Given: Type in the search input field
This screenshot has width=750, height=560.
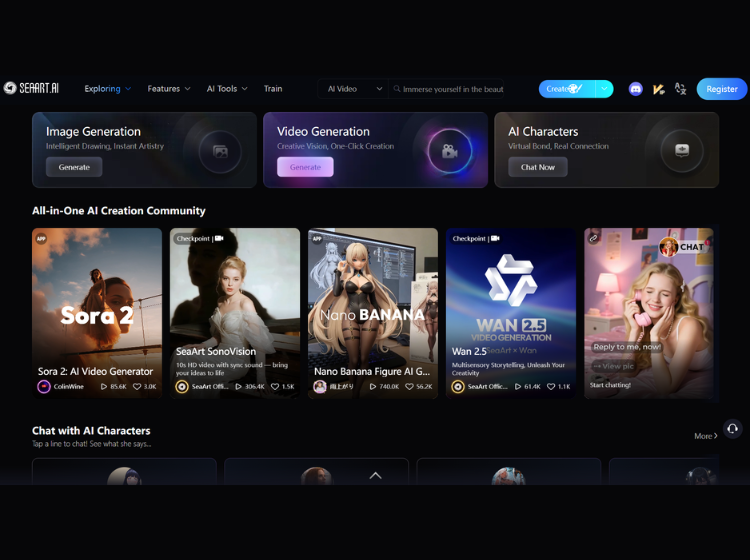Looking at the screenshot, I should [455, 89].
